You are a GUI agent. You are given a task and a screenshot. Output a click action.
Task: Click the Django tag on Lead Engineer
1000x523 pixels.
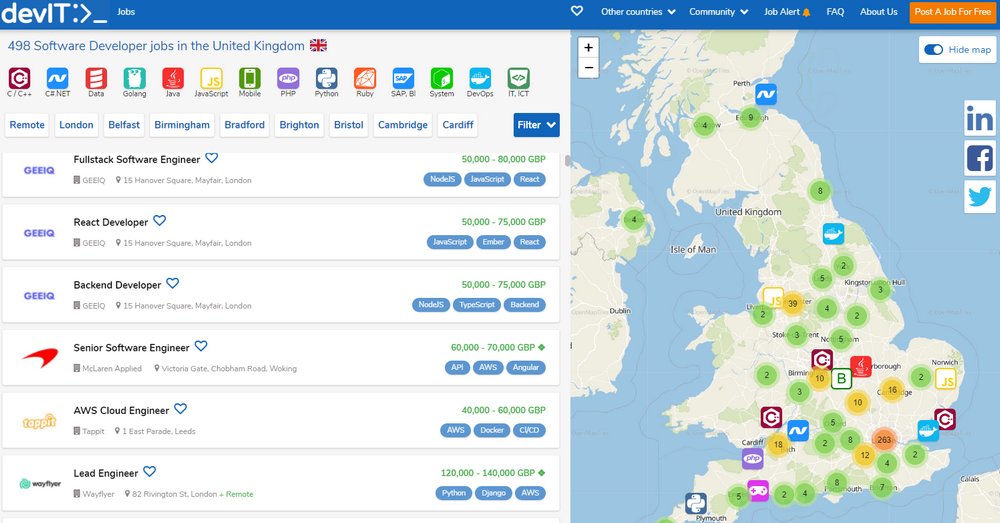click(494, 492)
